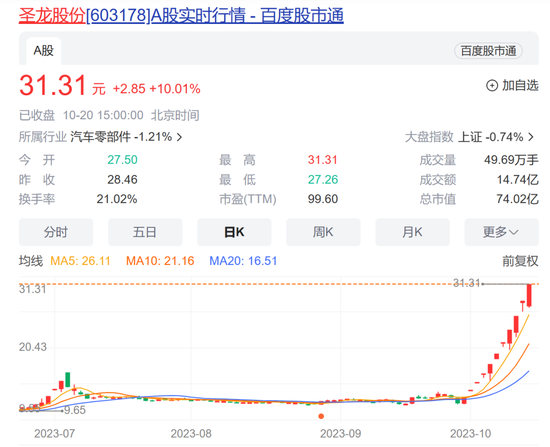Click the change value +2.85 +10.01%
The image size is (550, 447).
click(156, 89)
